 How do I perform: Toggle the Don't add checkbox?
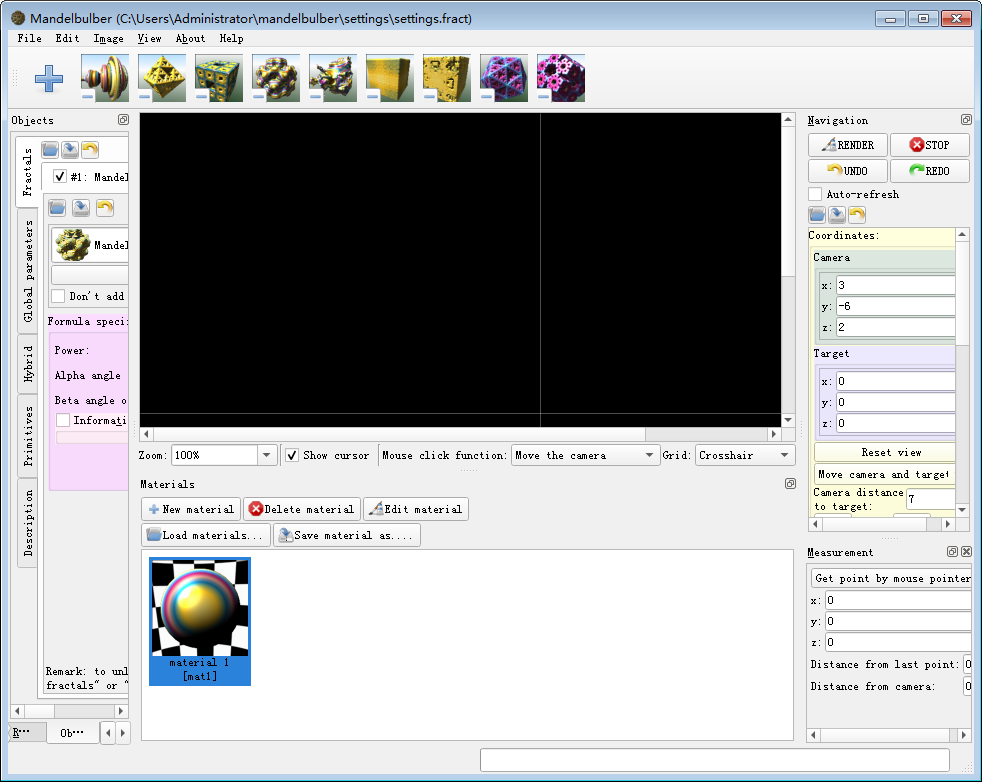pos(58,296)
